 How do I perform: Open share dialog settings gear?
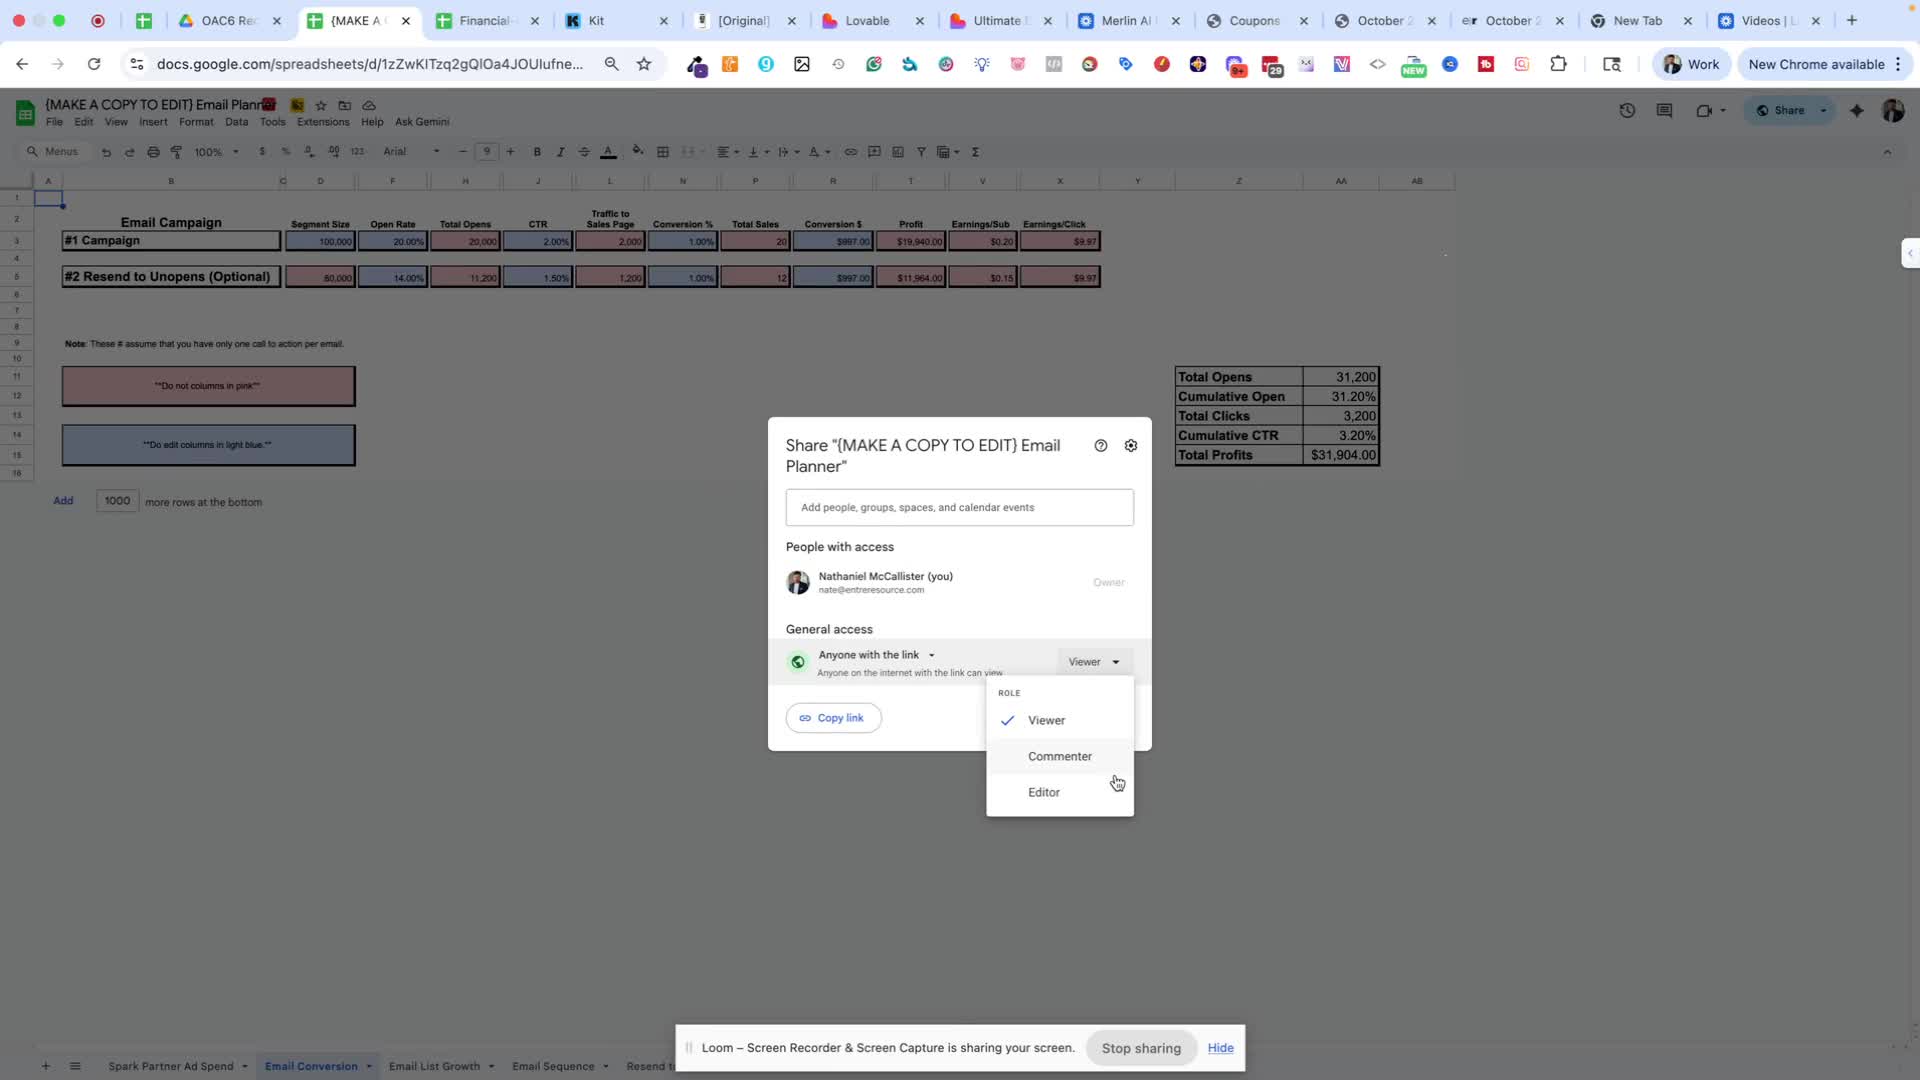point(1131,446)
